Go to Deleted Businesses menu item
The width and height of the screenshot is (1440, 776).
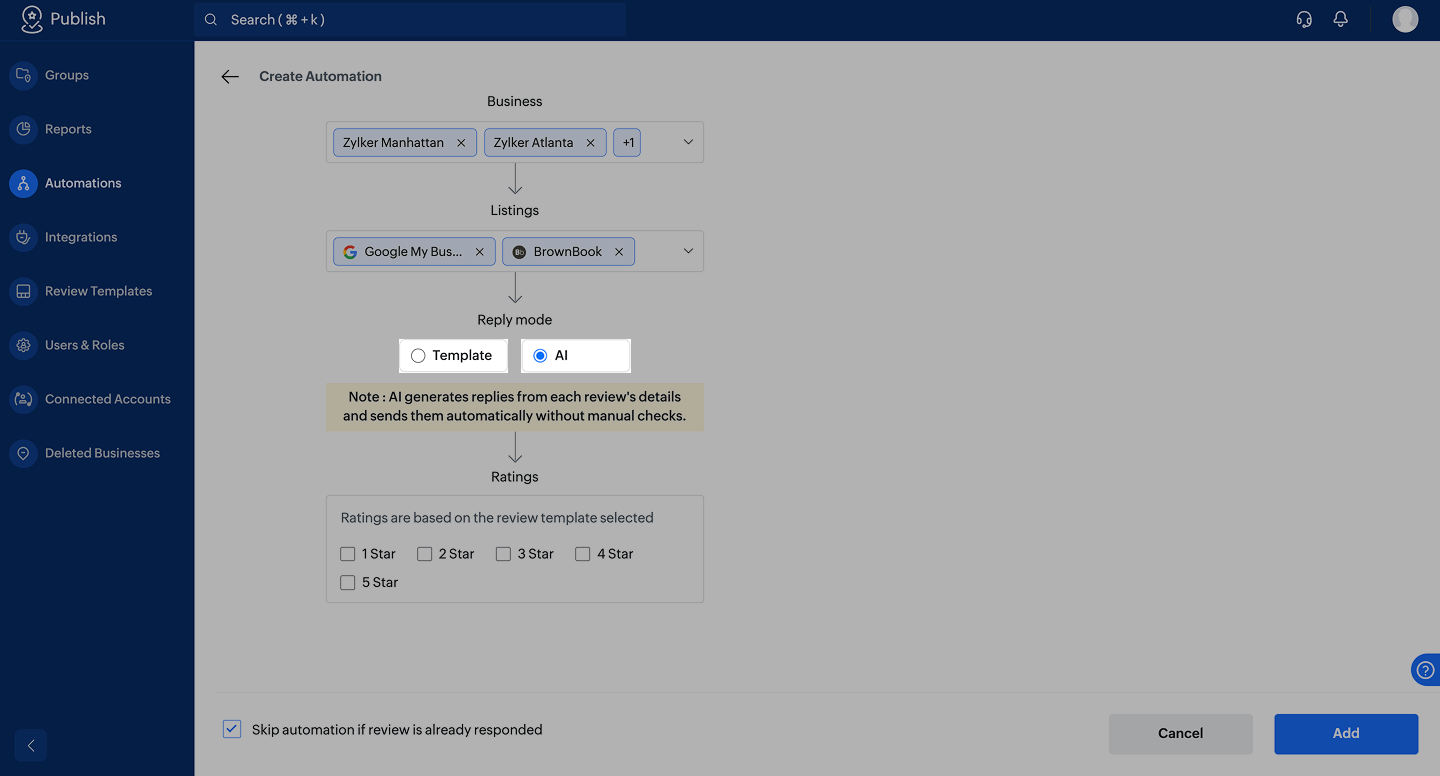pos(102,453)
